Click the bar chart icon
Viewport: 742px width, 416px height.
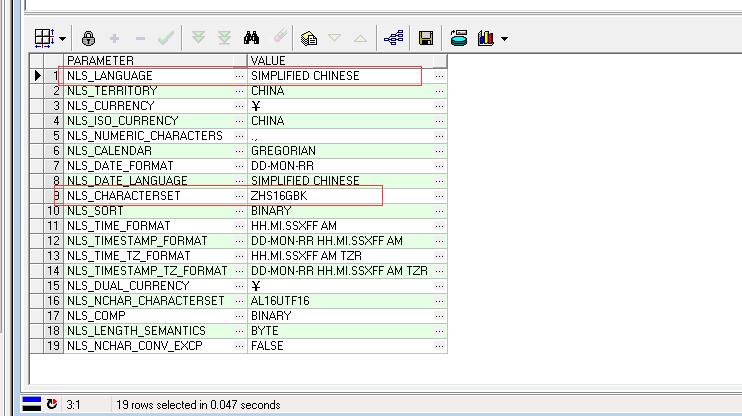[486, 38]
